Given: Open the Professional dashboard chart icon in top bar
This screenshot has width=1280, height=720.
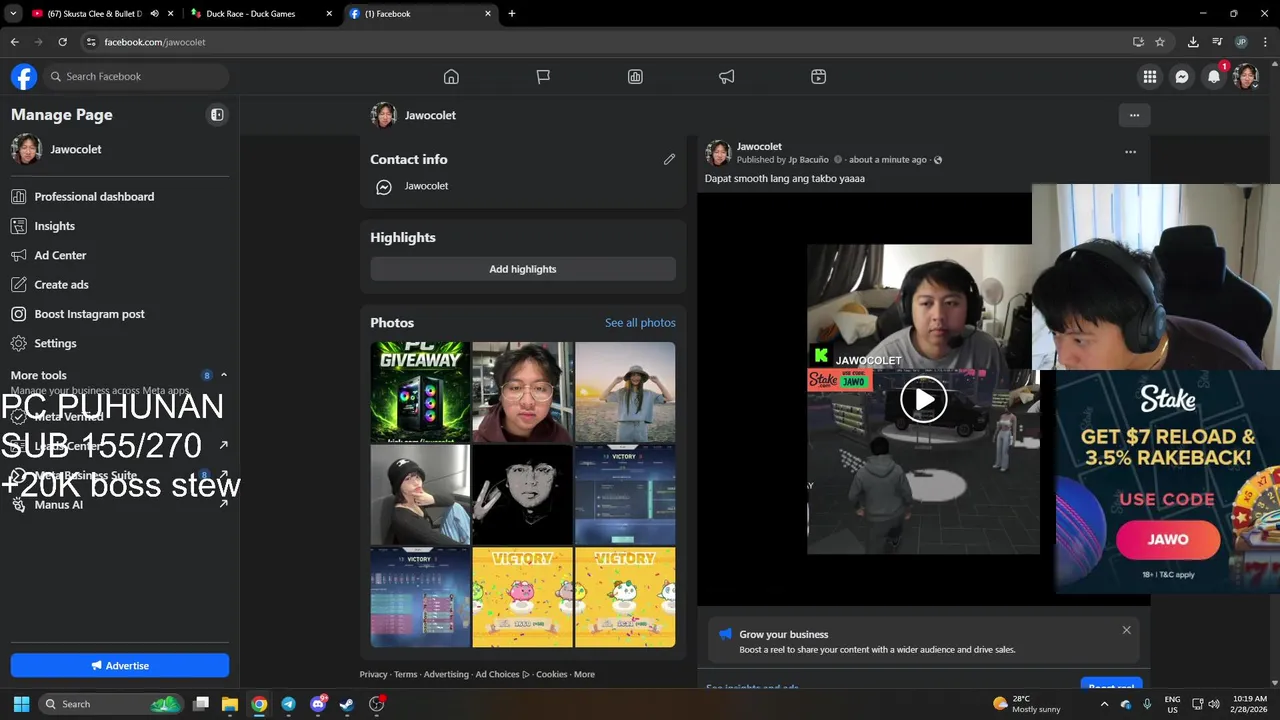Looking at the screenshot, I should pyautogui.click(x=635, y=77).
